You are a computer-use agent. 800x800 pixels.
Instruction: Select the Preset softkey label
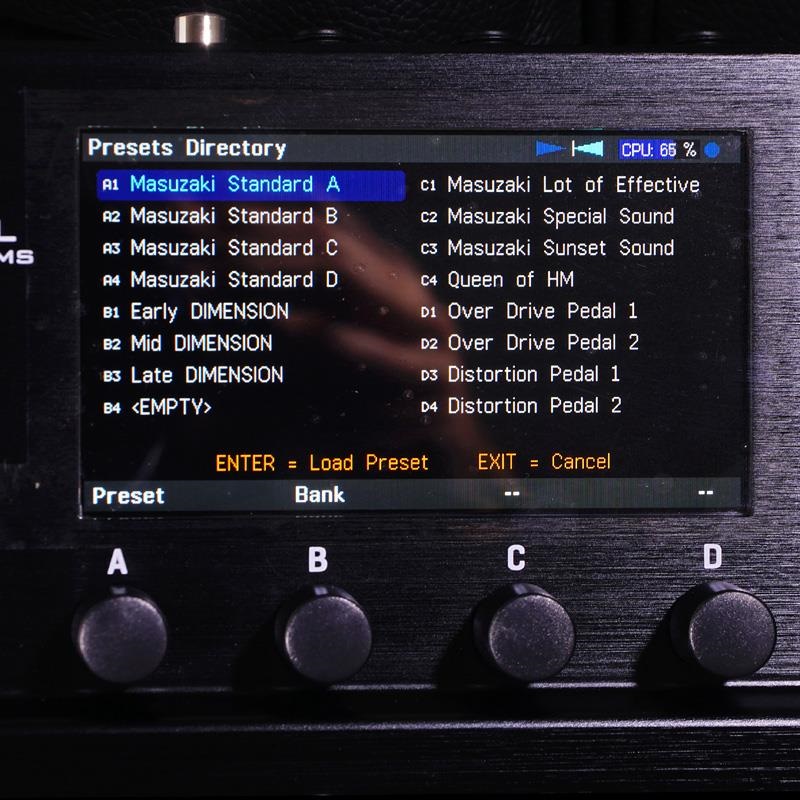[128, 495]
